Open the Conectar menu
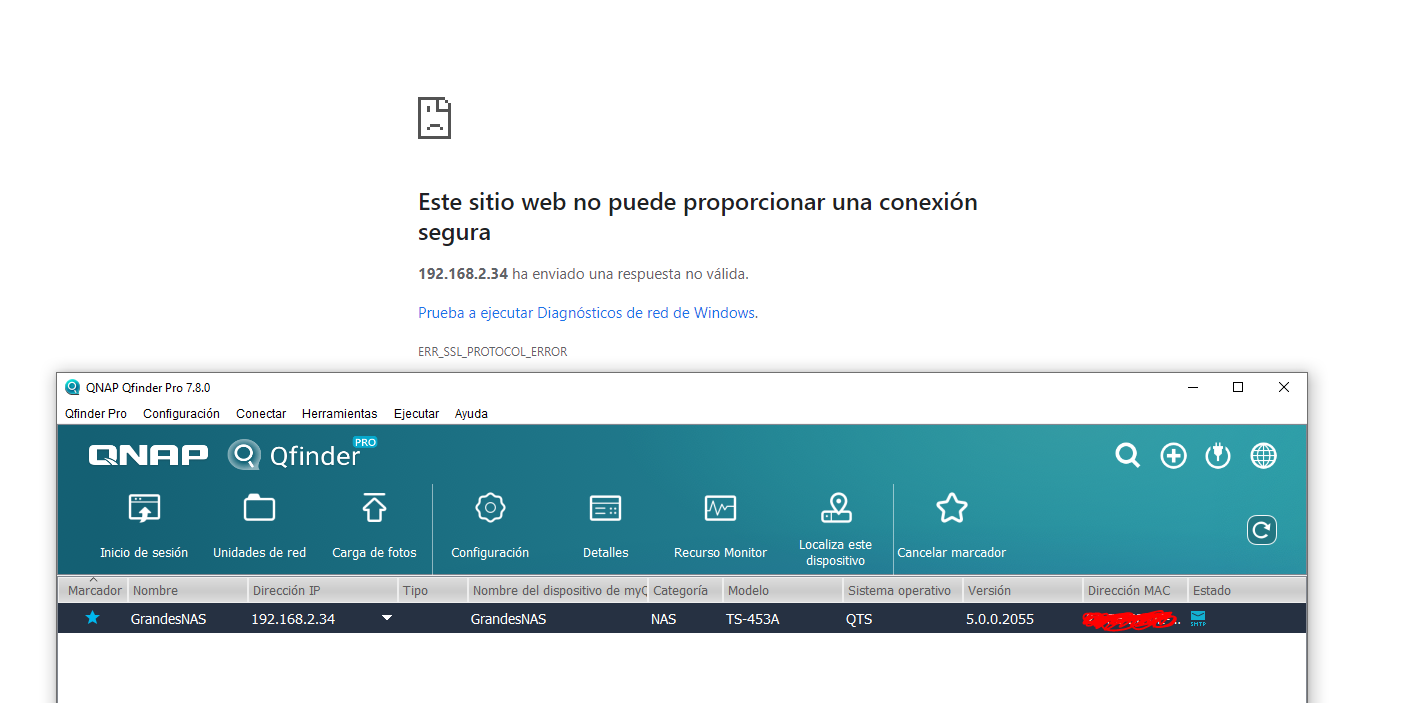 [261, 414]
